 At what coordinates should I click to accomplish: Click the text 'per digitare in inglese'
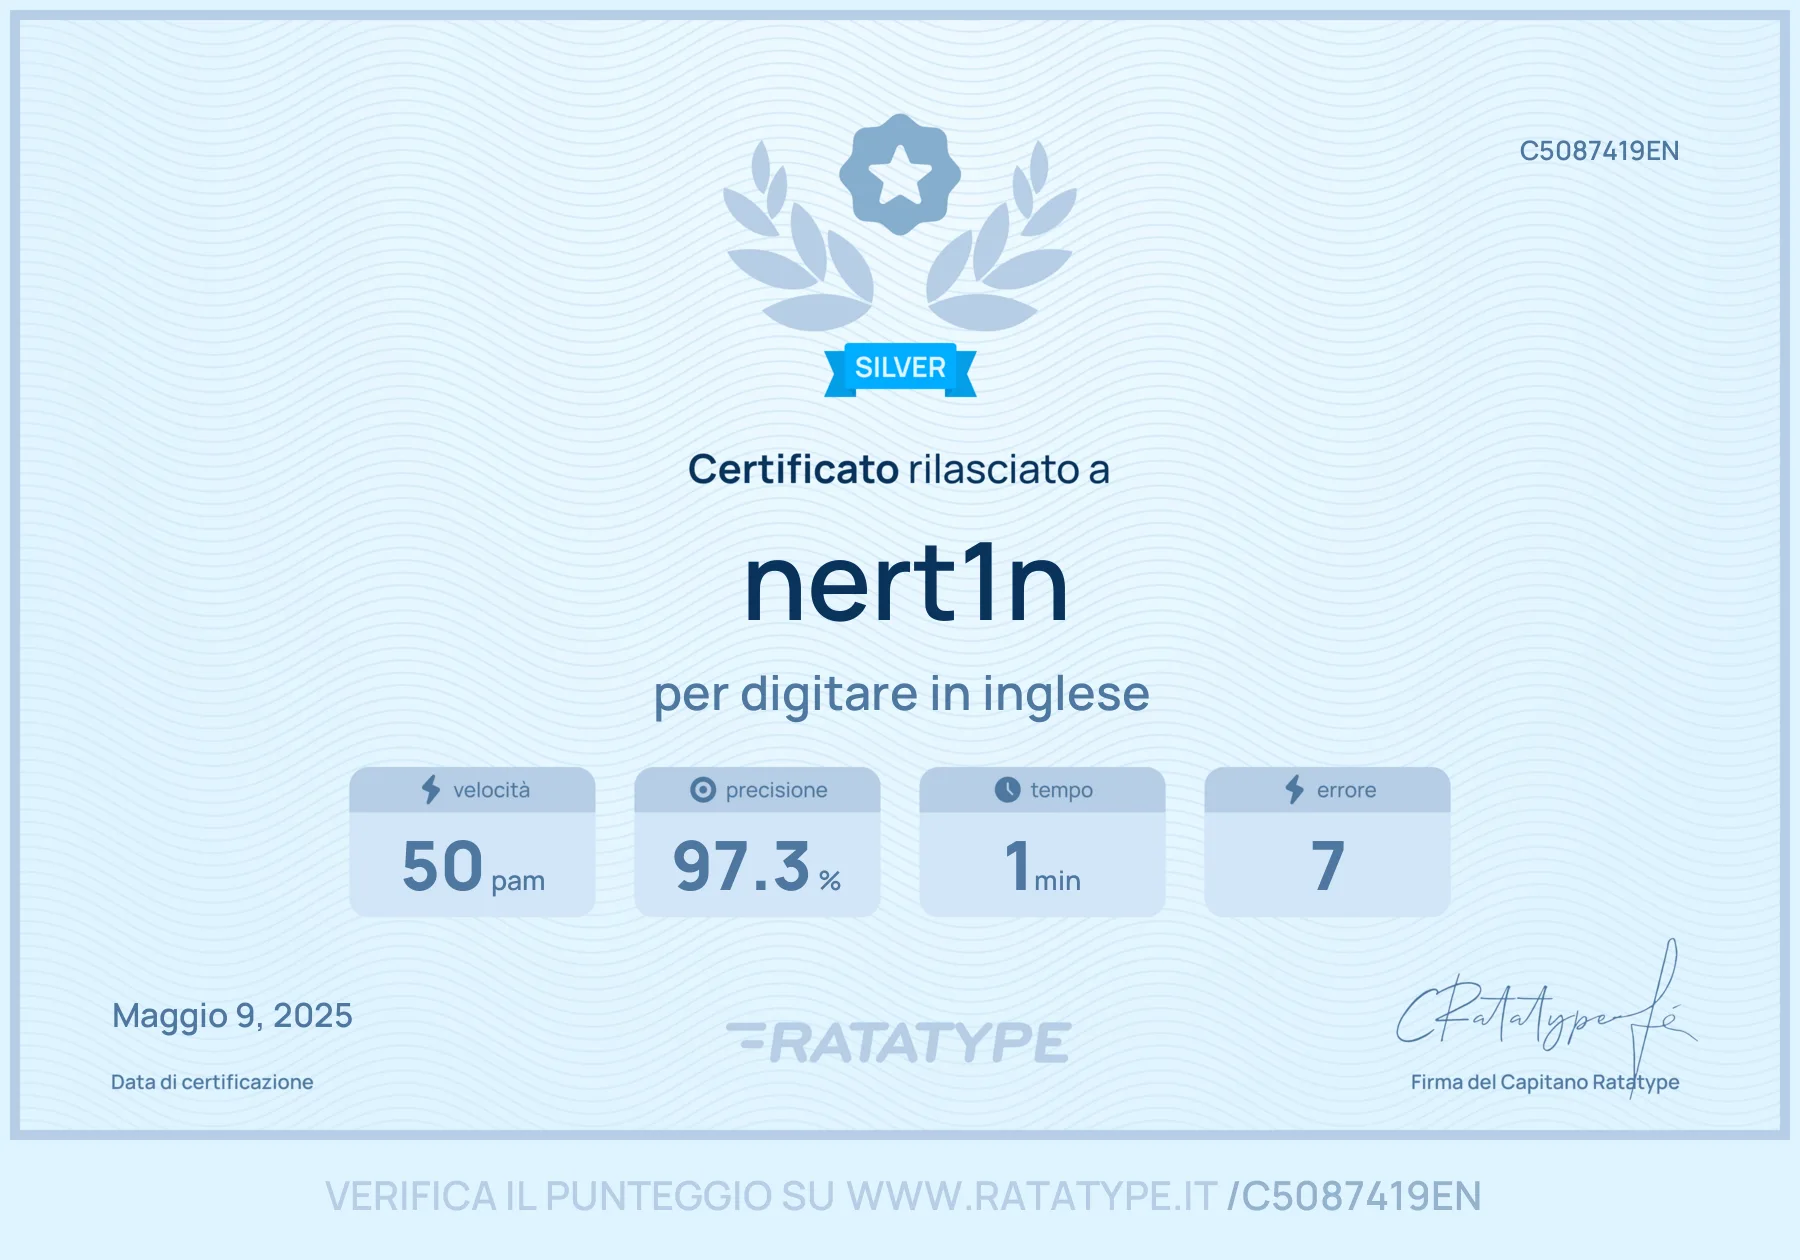[901, 694]
